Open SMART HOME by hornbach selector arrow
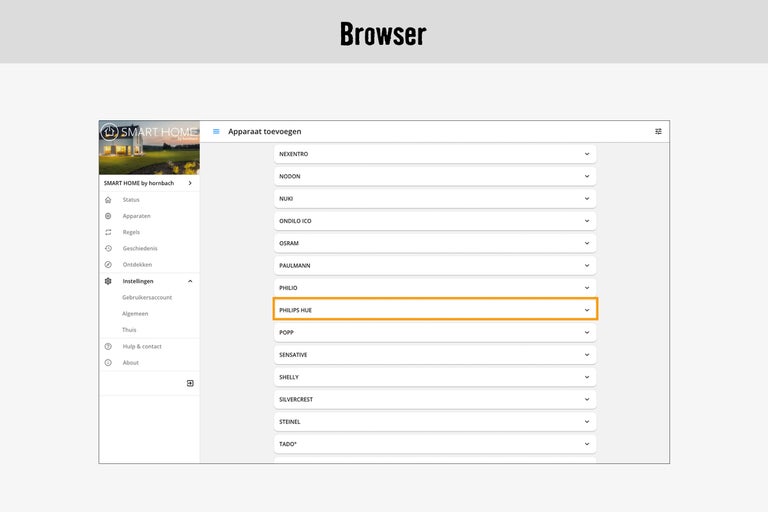This screenshot has width=768, height=512. click(x=190, y=183)
